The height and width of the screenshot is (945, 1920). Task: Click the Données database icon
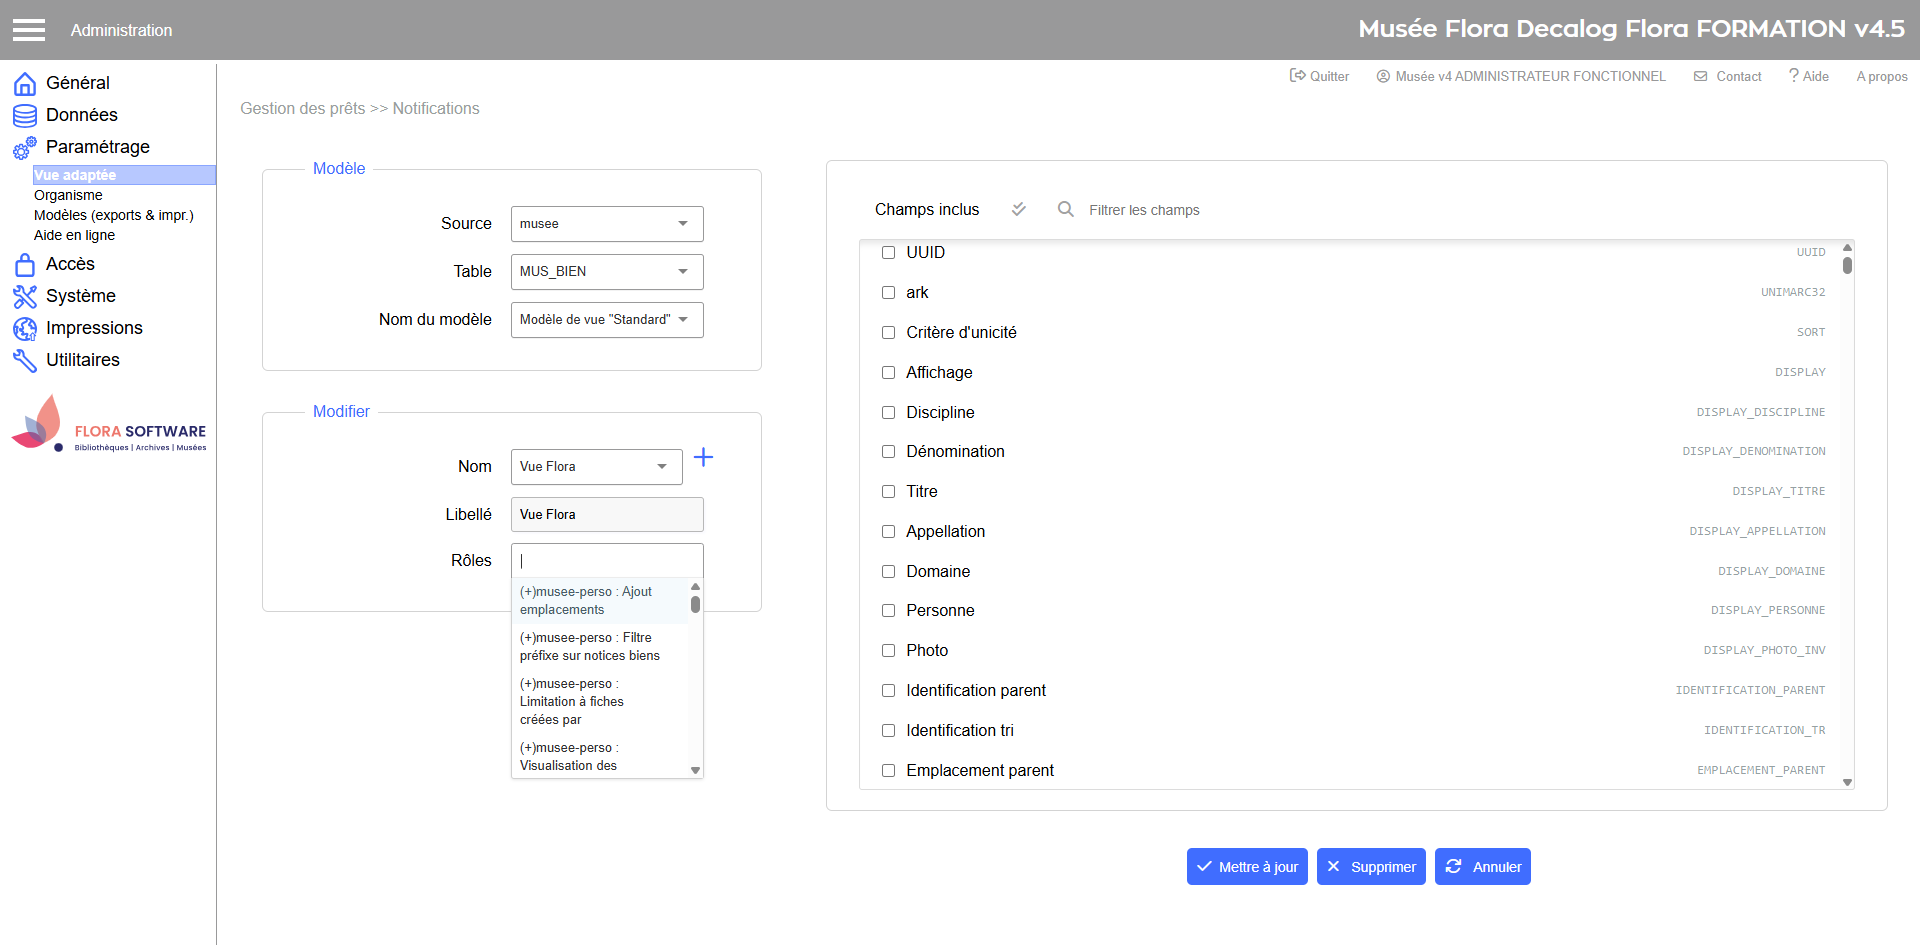(x=25, y=115)
